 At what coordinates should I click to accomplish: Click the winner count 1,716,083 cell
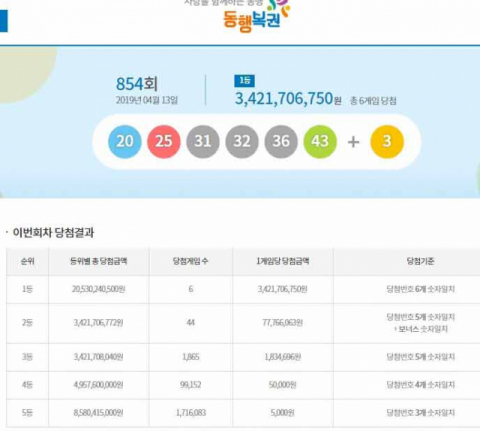191,413
